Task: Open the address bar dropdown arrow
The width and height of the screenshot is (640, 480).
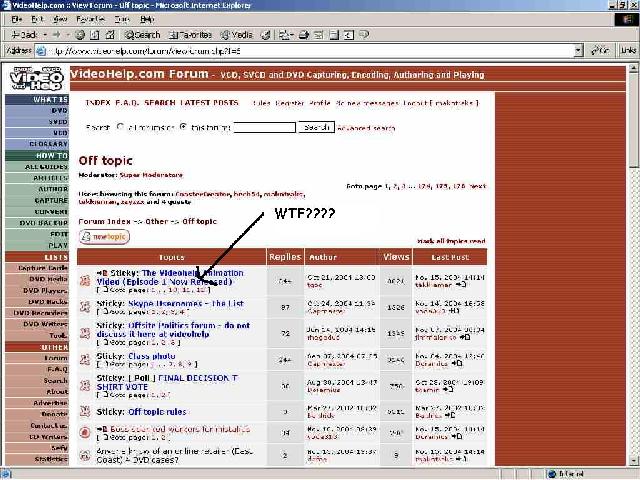Action: pyautogui.click(x=578, y=51)
